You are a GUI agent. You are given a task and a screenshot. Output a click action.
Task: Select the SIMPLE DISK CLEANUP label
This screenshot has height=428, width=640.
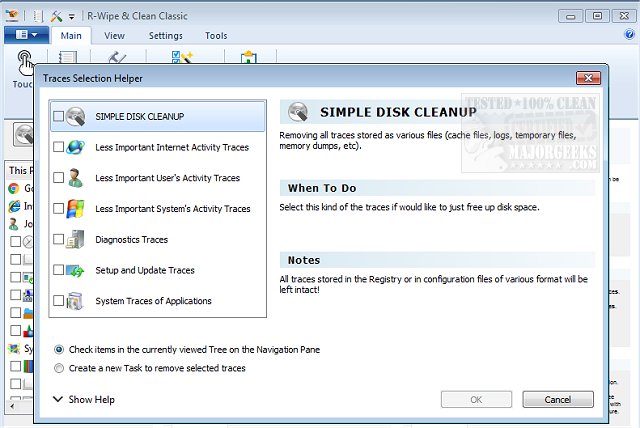coord(140,116)
